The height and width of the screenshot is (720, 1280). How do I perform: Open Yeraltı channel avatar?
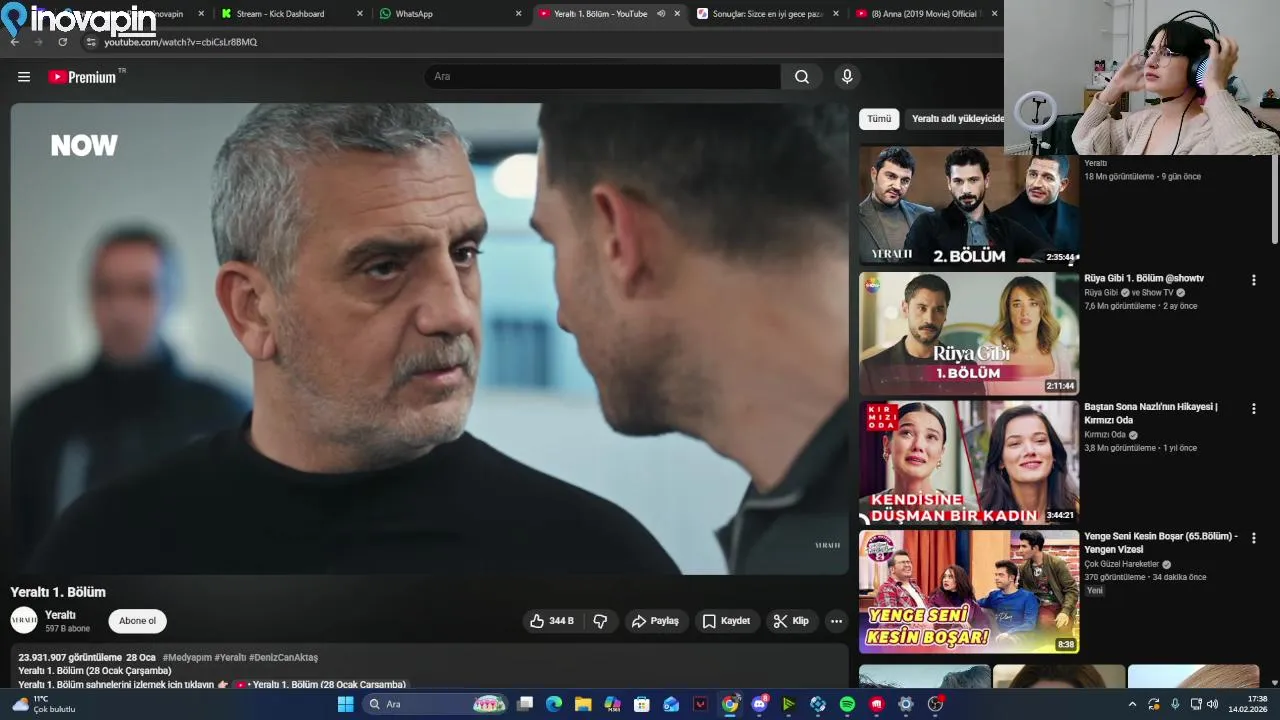point(24,621)
